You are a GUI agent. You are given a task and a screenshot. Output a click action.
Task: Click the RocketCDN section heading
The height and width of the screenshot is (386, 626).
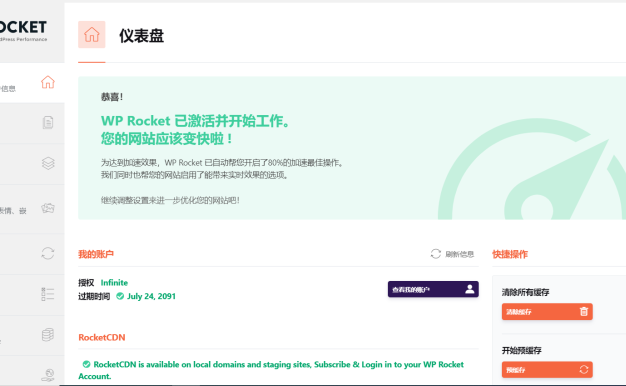[x=102, y=338]
